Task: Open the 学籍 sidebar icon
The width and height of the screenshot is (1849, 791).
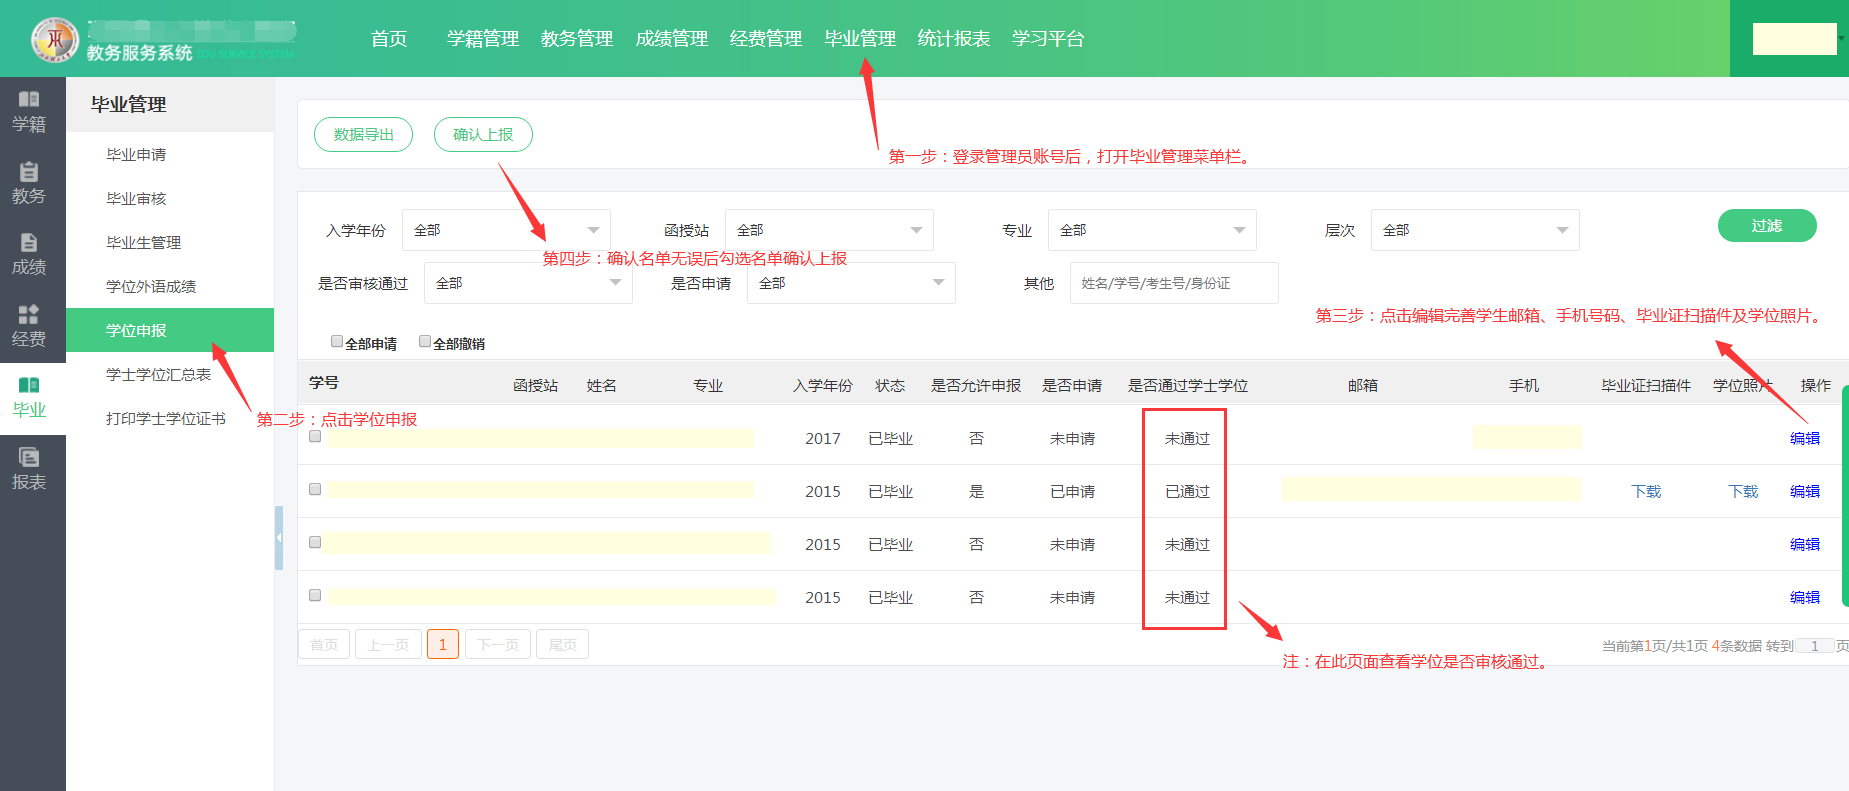Action: (29, 111)
